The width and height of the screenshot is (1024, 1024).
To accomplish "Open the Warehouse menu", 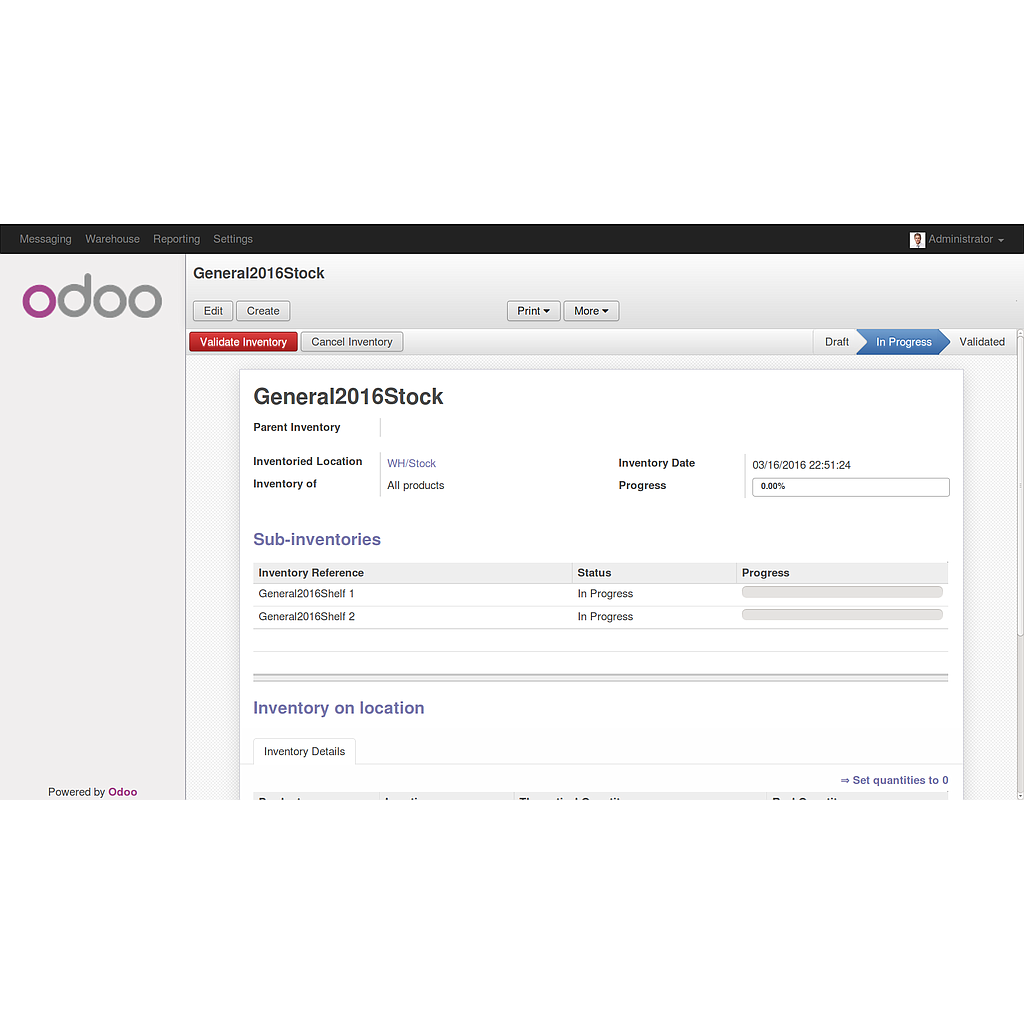I will coord(112,240).
